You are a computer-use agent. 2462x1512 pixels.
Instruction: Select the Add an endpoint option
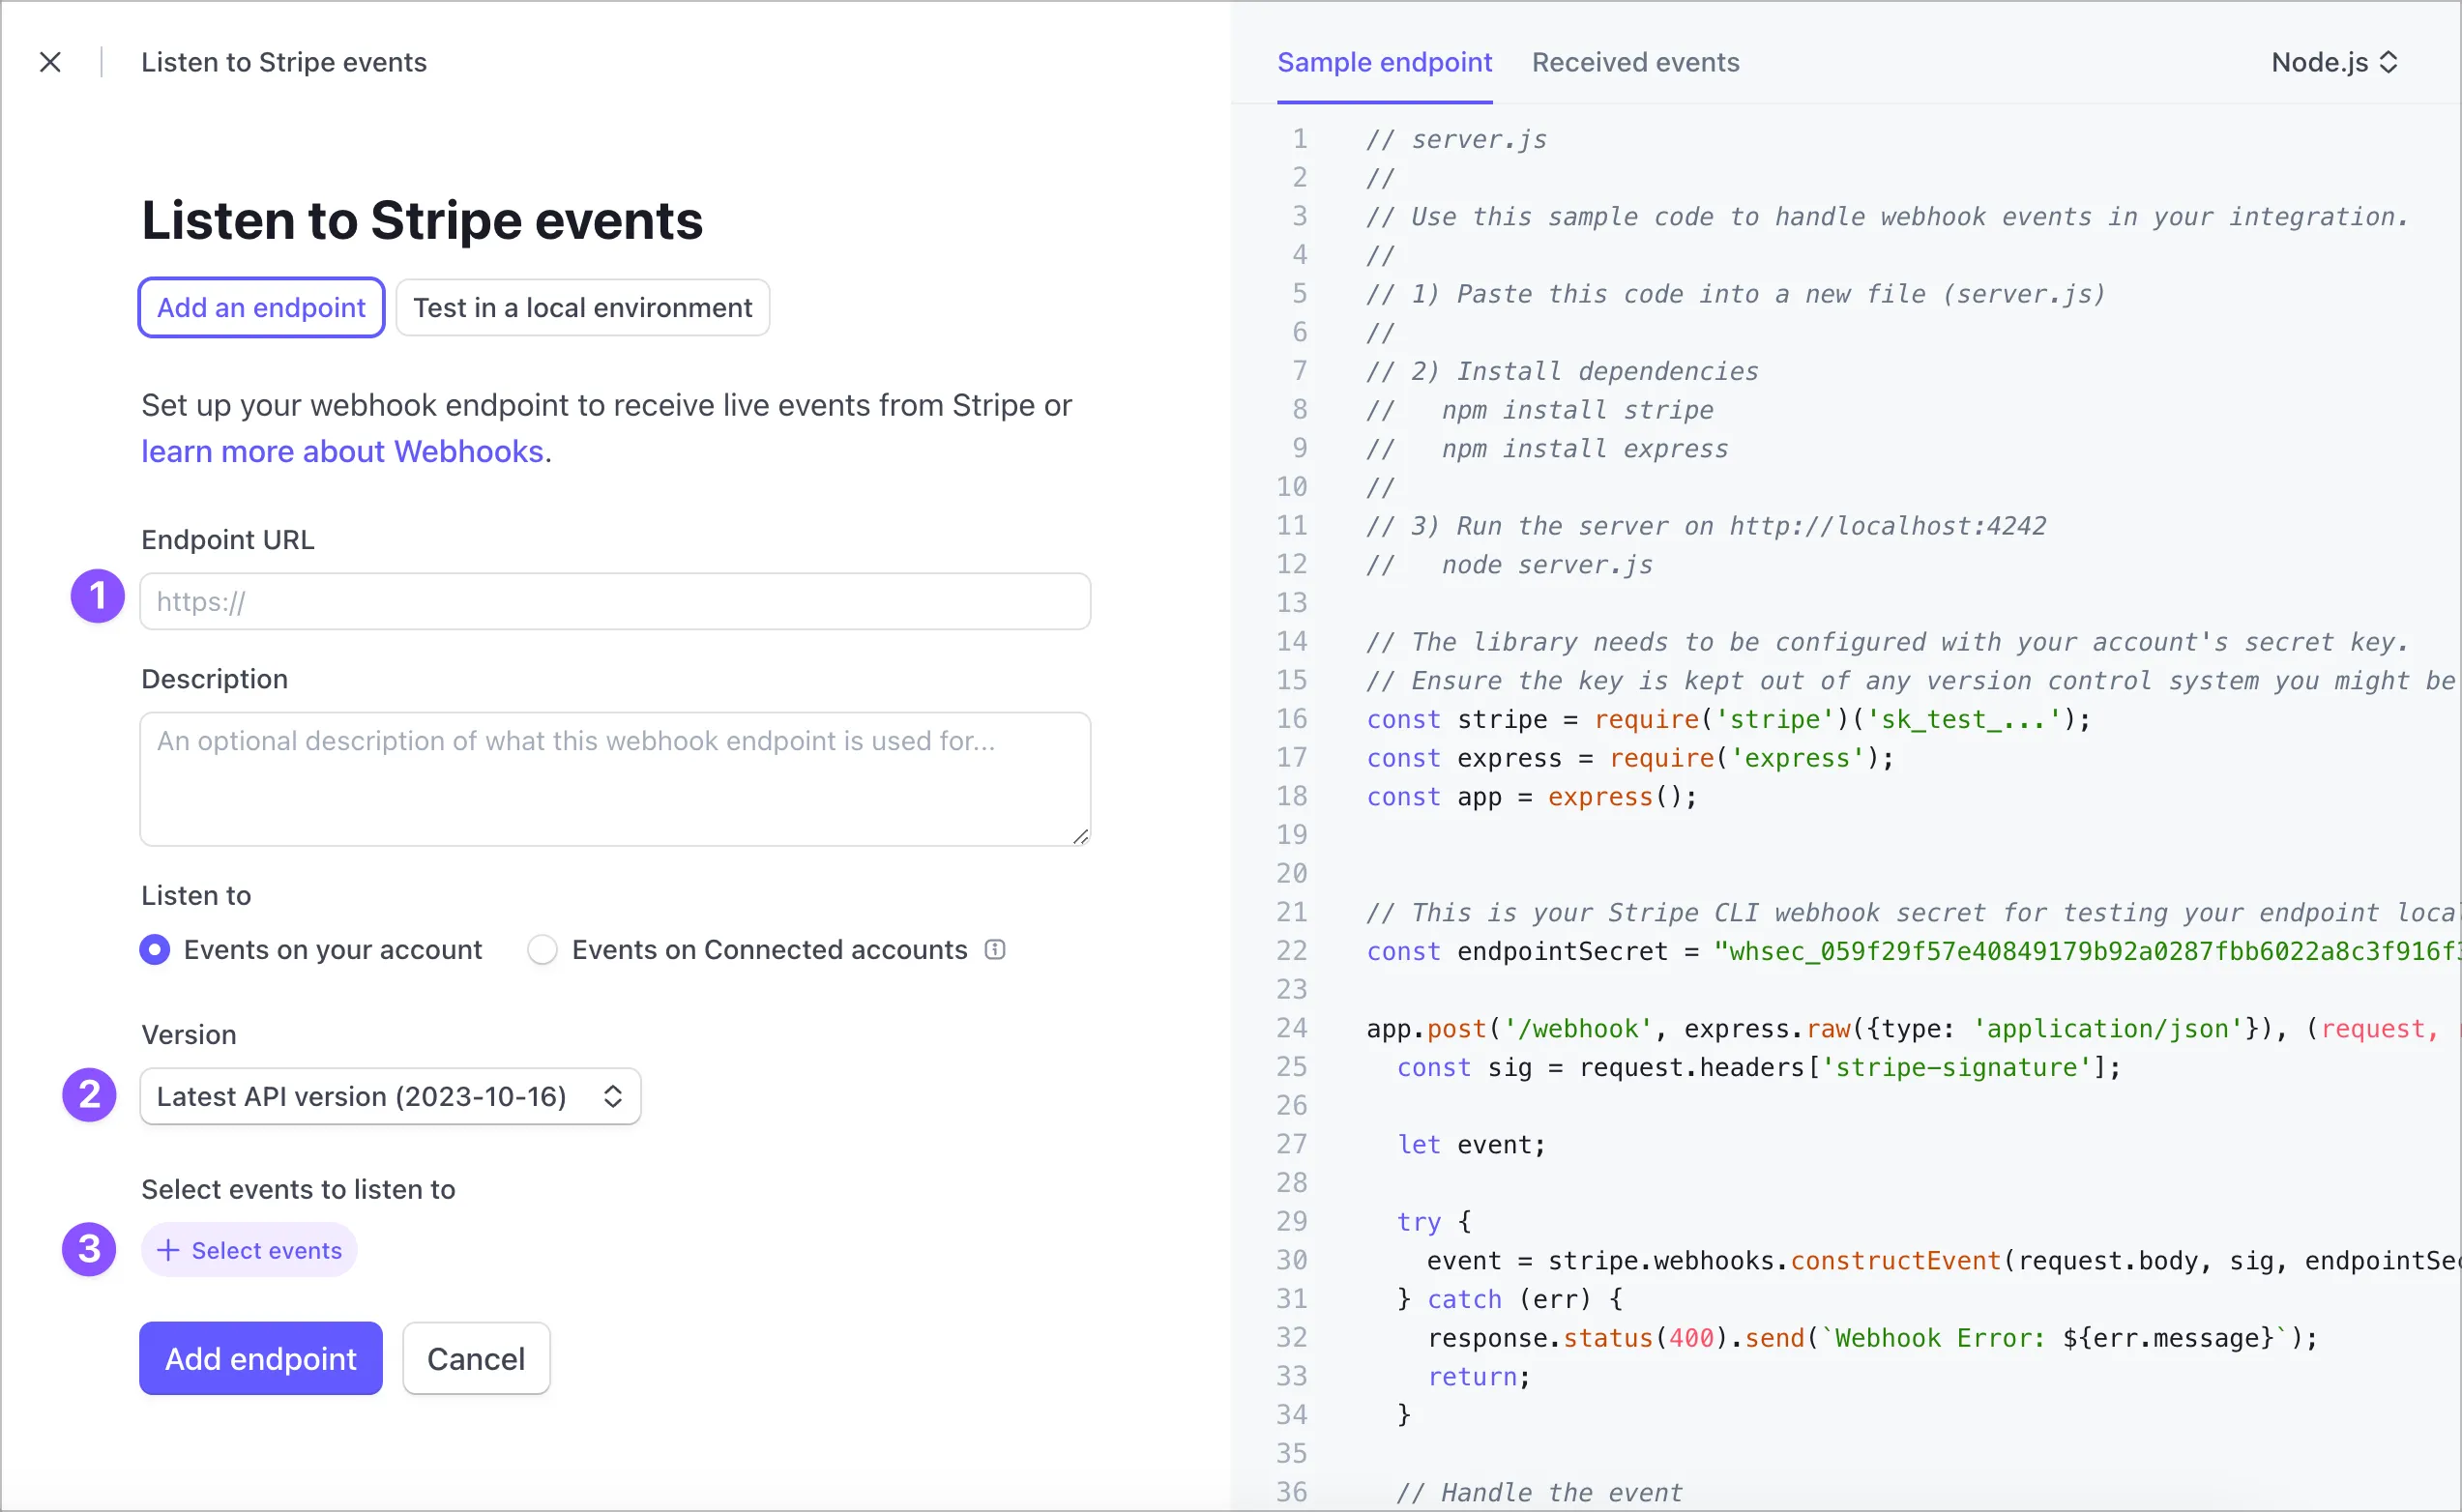[x=261, y=307]
